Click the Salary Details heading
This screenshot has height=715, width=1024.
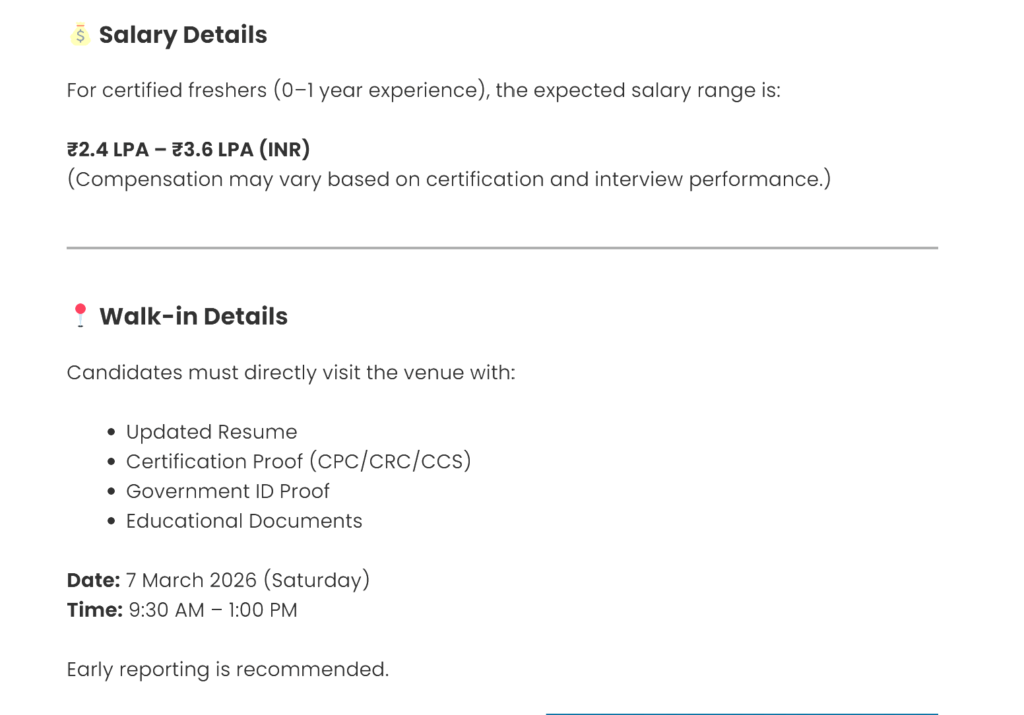point(183,35)
